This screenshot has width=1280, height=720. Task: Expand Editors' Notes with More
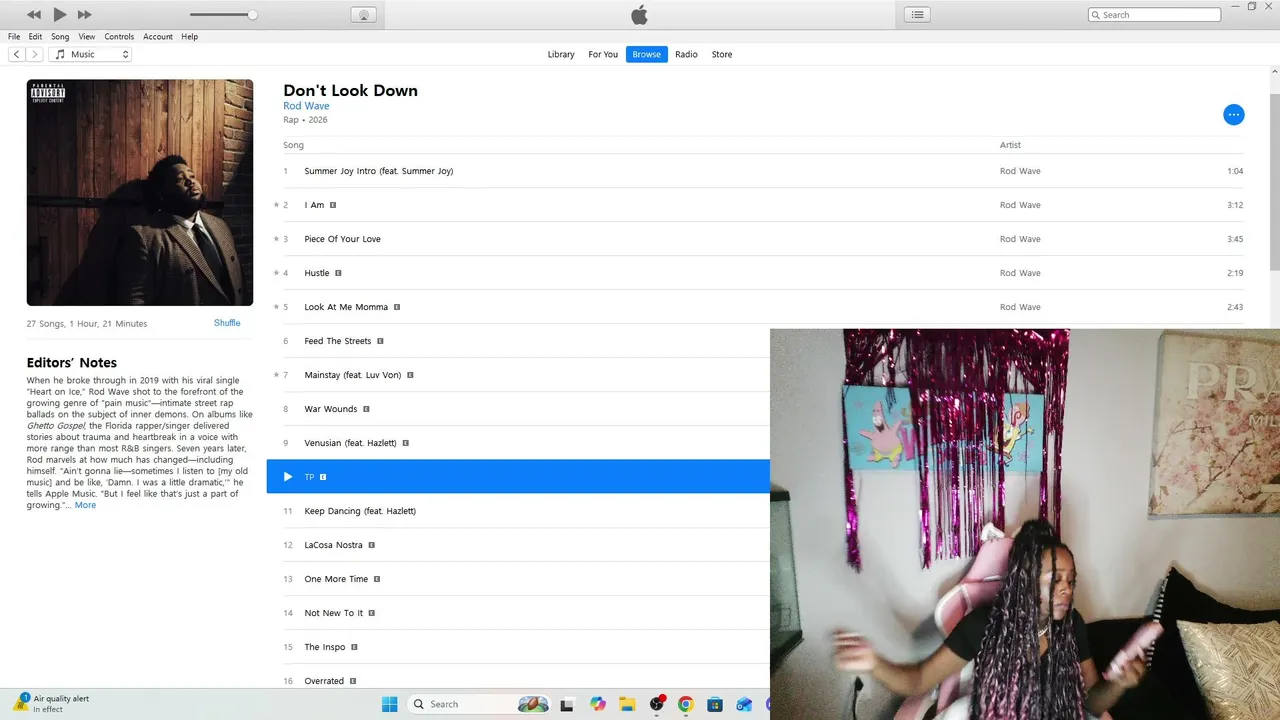[x=86, y=505]
